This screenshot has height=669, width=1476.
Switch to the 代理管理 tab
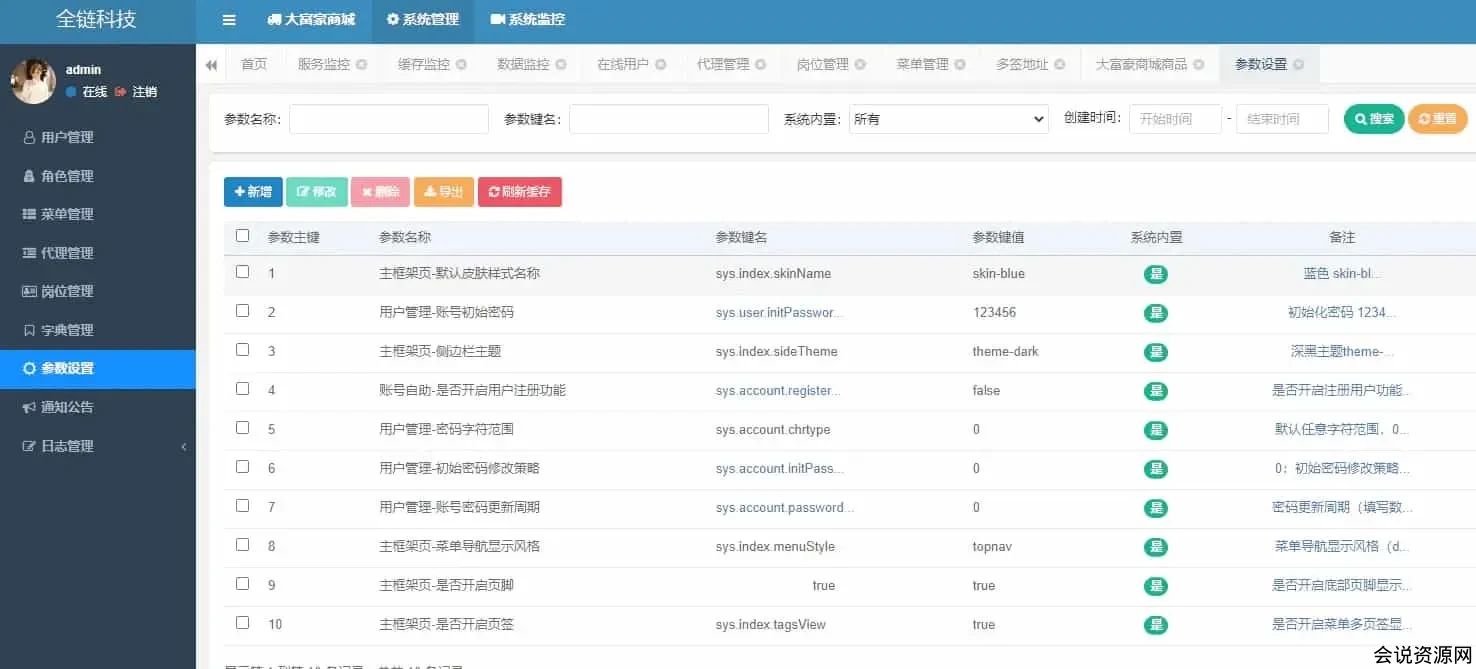[723, 64]
